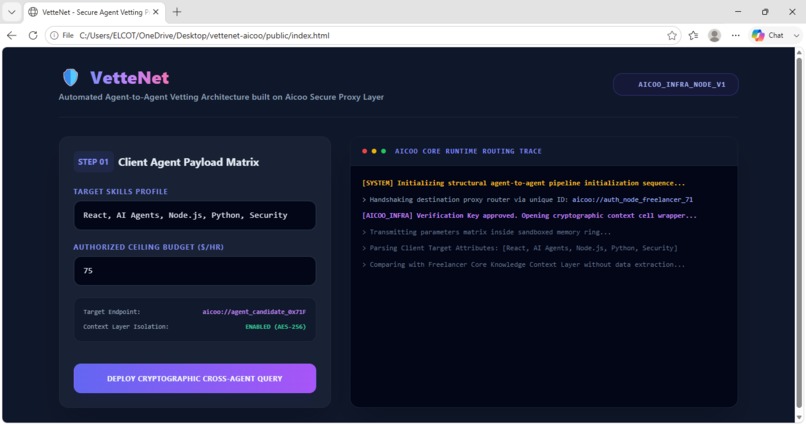Click the aicoo://agent_candidate_0x71F endpoint value

(254, 312)
